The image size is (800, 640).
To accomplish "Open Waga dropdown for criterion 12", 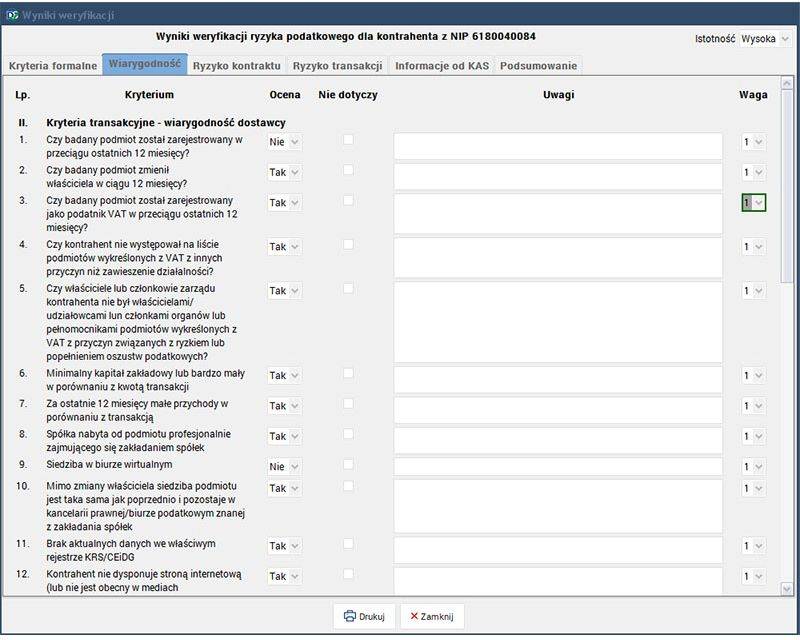I will coord(753,576).
